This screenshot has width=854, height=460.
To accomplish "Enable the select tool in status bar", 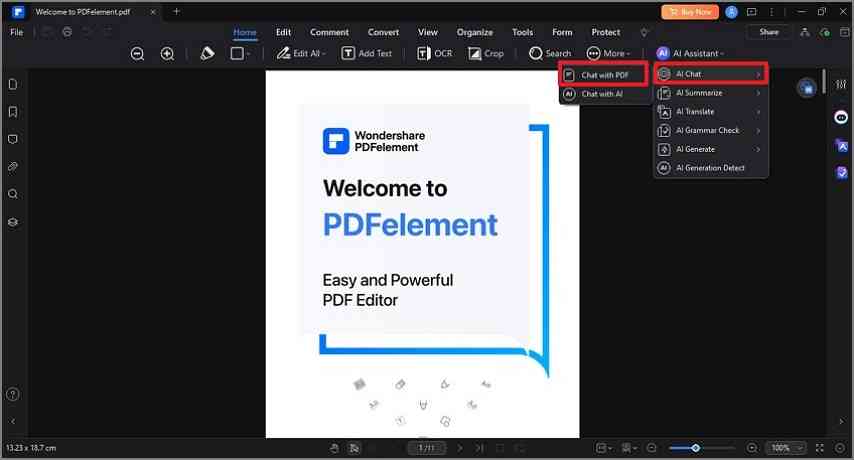I will pyautogui.click(x=355, y=448).
